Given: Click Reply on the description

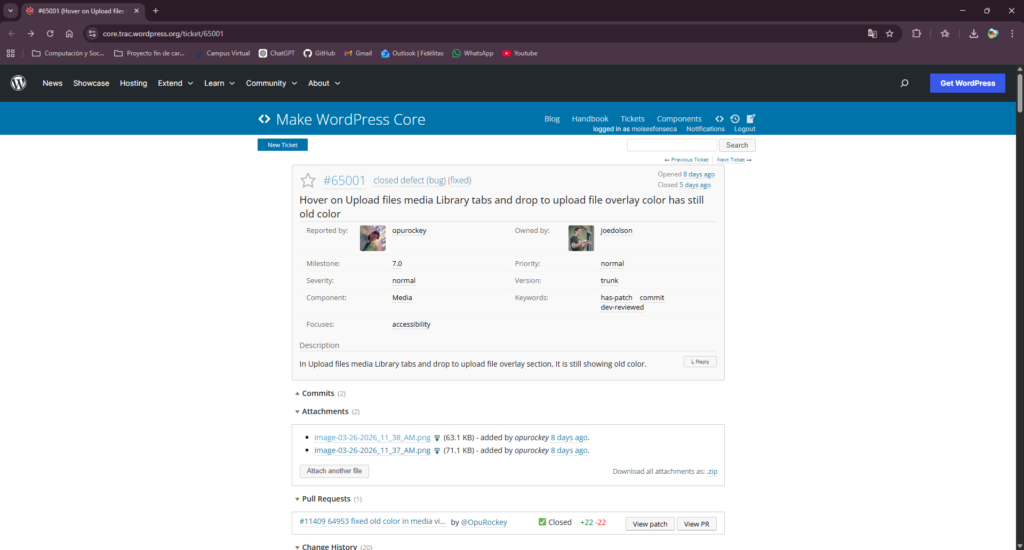Looking at the screenshot, I should (699, 362).
